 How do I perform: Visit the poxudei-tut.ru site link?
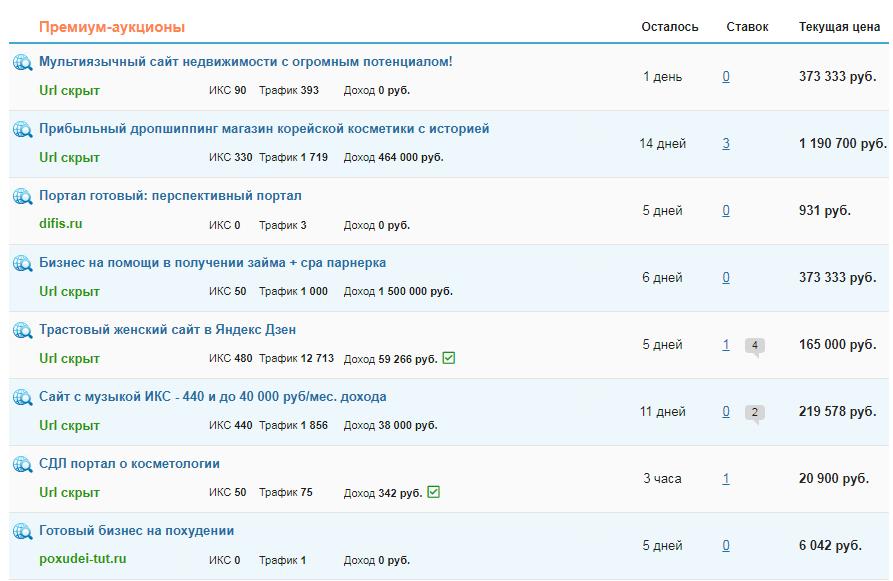tap(83, 559)
